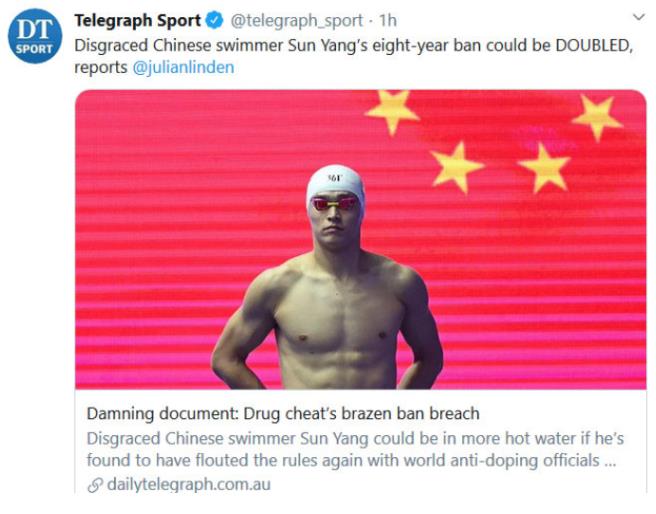This screenshot has height=514, width=656.
Task: Click the article description snippet text
Action: (x=355, y=449)
